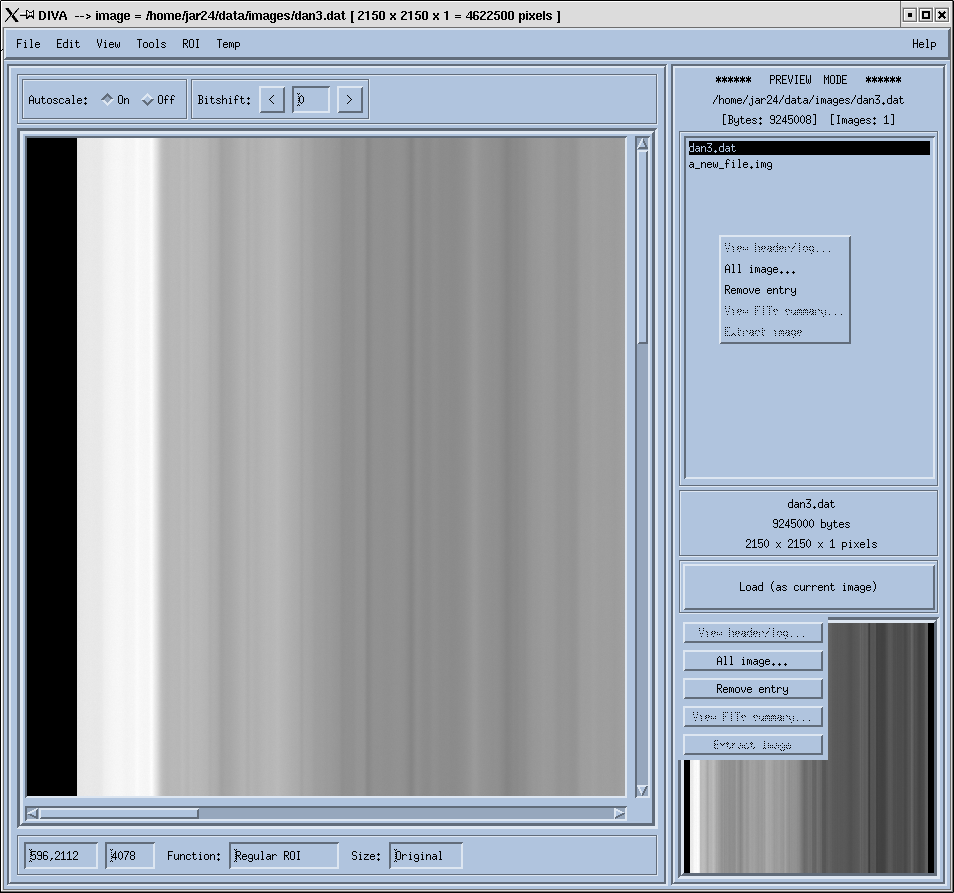Decrease bitshift with the left arrow button
Viewport: 954px width, 893px height.
[x=272, y=100]
